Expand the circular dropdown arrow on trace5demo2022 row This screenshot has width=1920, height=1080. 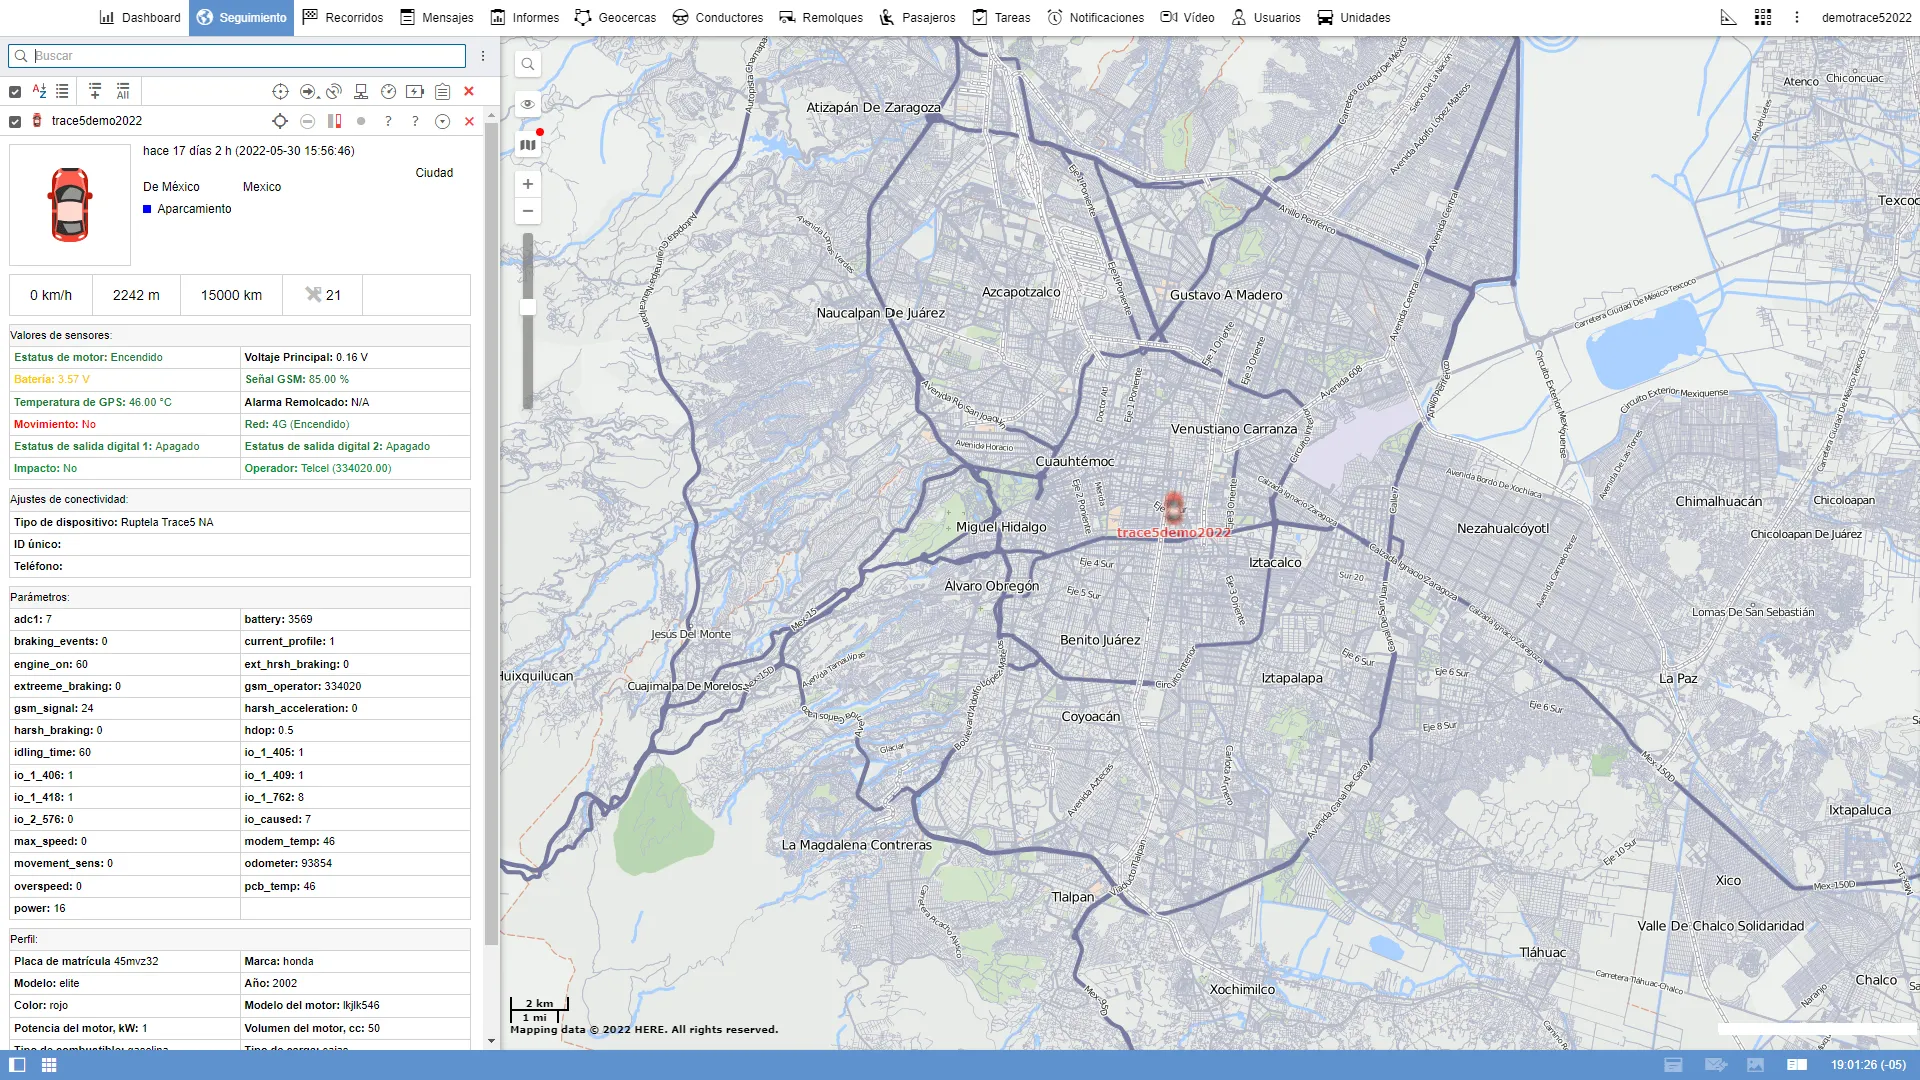tap(441, 121)
